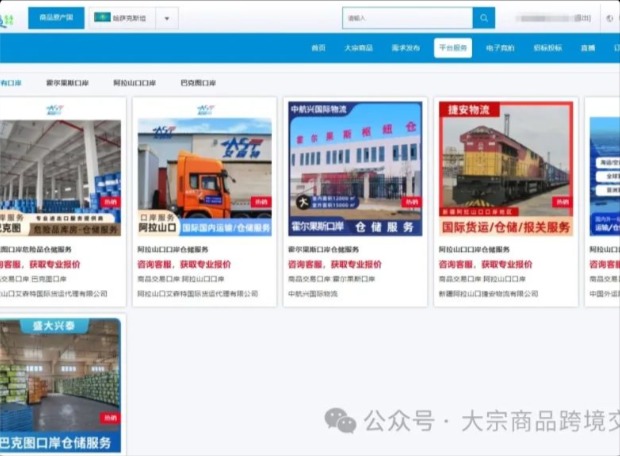This screenshot has width=620, height=456.
Task: Select the highlighted 平台服务 navigation item
Action: (x=453, y=48)
